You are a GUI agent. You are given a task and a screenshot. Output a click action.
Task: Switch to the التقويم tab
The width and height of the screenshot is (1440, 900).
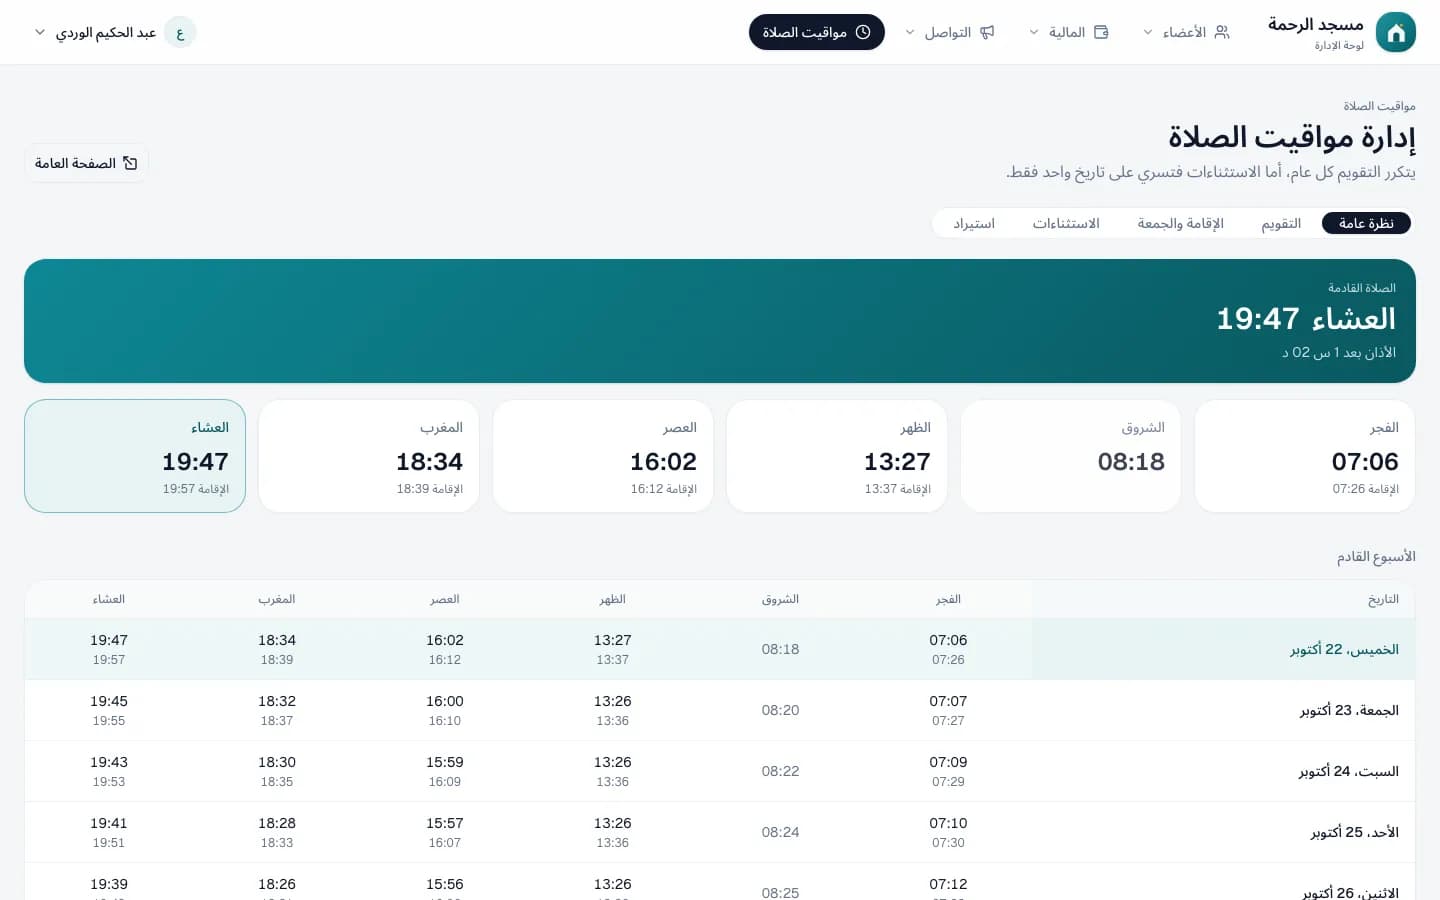click(1281, 223)
